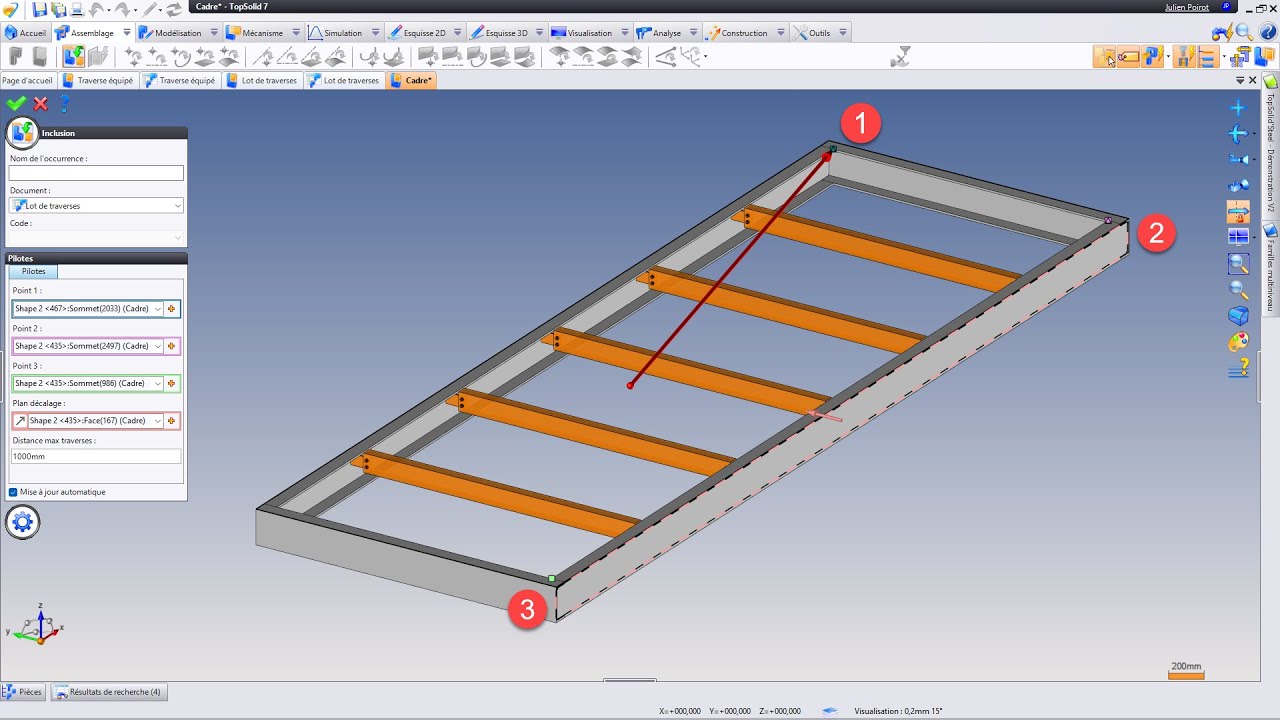Click the axis triad in the bottom-left corner
The width and height of the screenshot is (1280, 720).
[36, 625]
